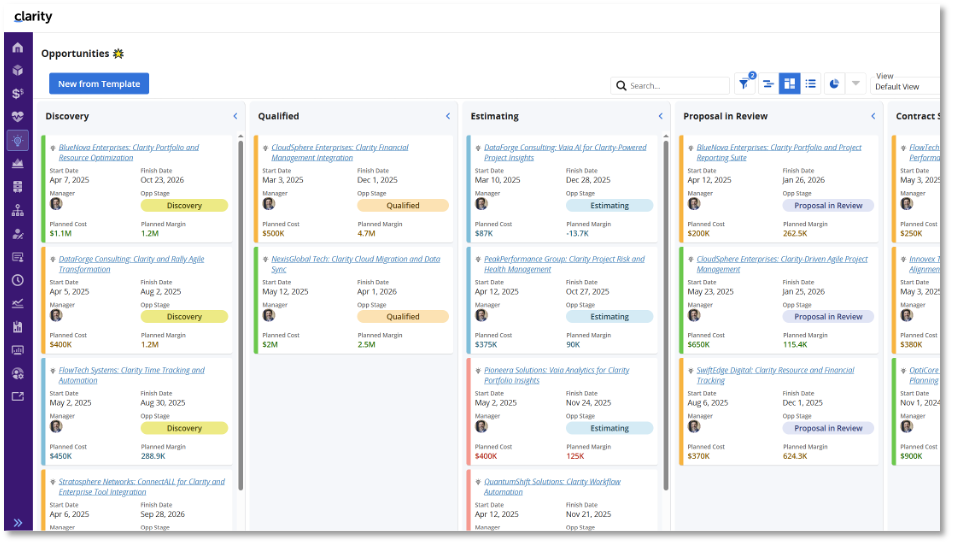954x544 pixels.
Task: Open the filter funnel icon
Action: point(745,84)
